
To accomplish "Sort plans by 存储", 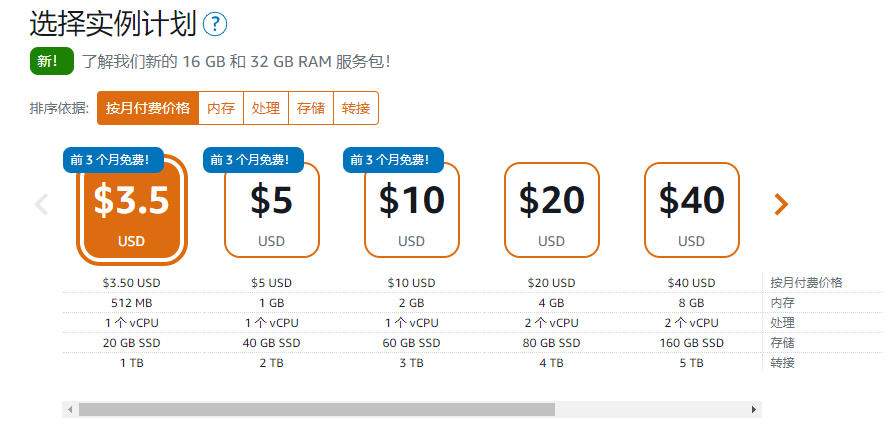I will click(311, 108).
